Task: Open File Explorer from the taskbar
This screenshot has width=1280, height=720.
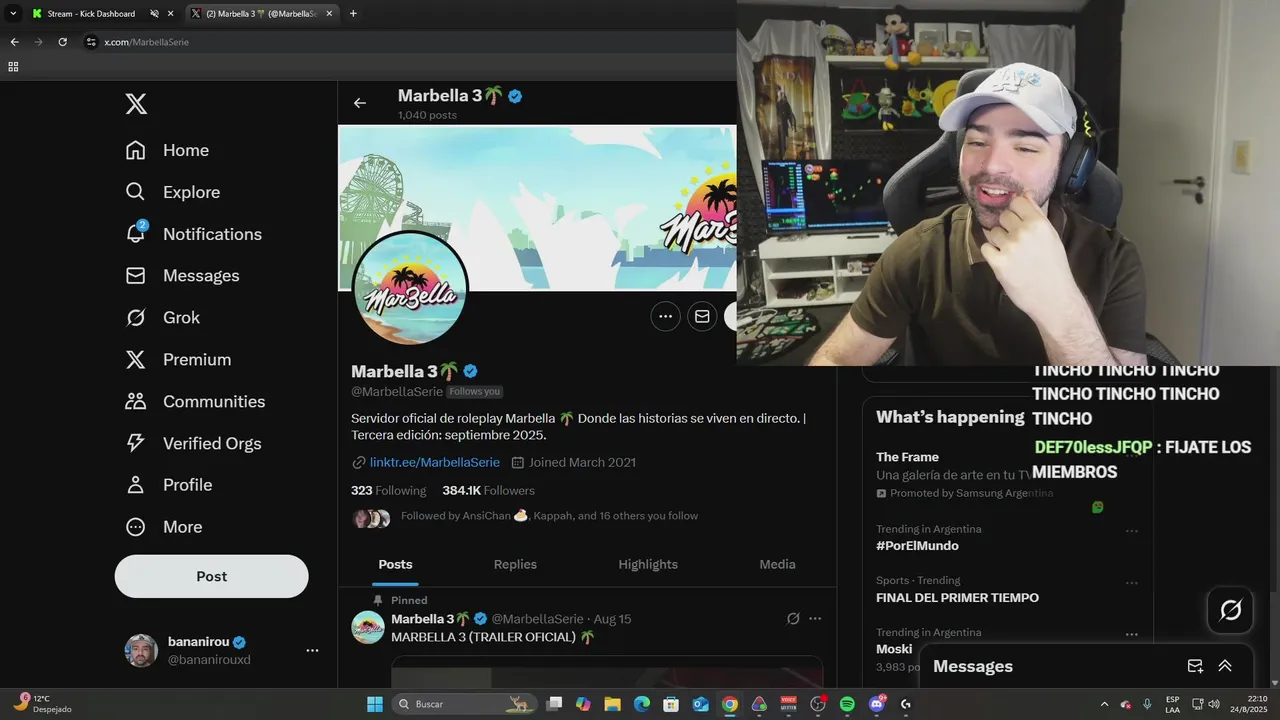Action: [x=612, y=704]
